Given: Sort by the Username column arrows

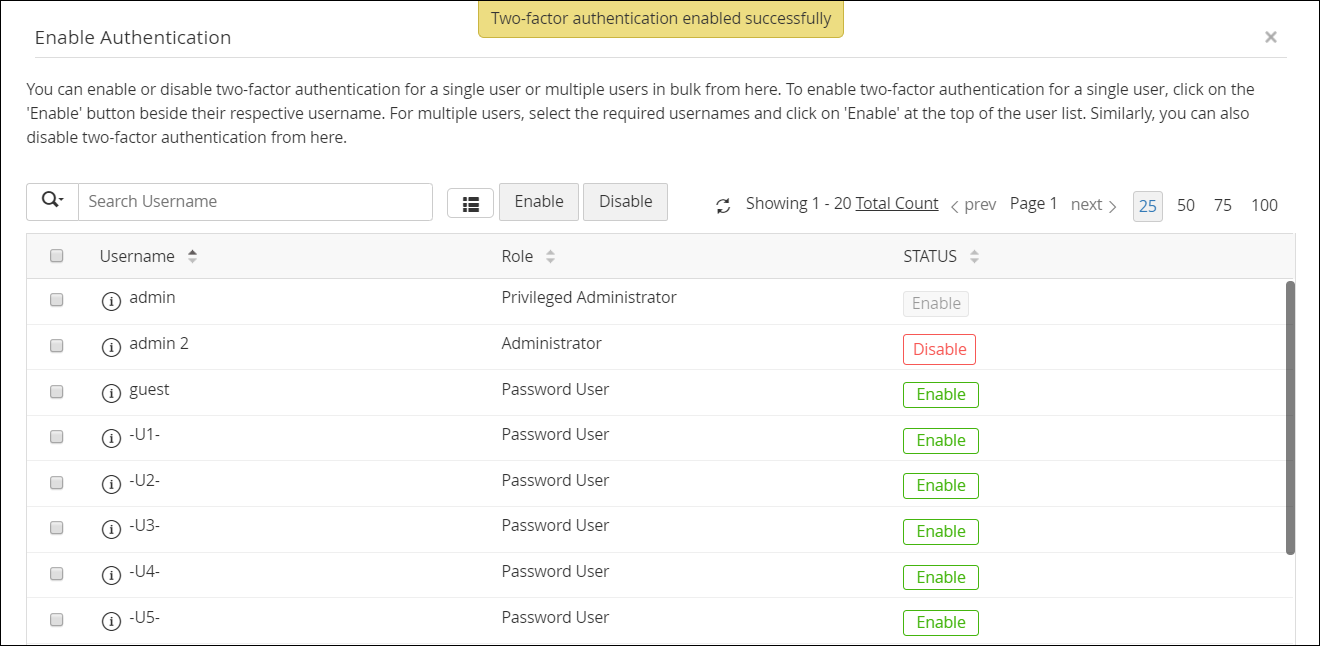Looking at the screenshot, I should tap(192, 256).
